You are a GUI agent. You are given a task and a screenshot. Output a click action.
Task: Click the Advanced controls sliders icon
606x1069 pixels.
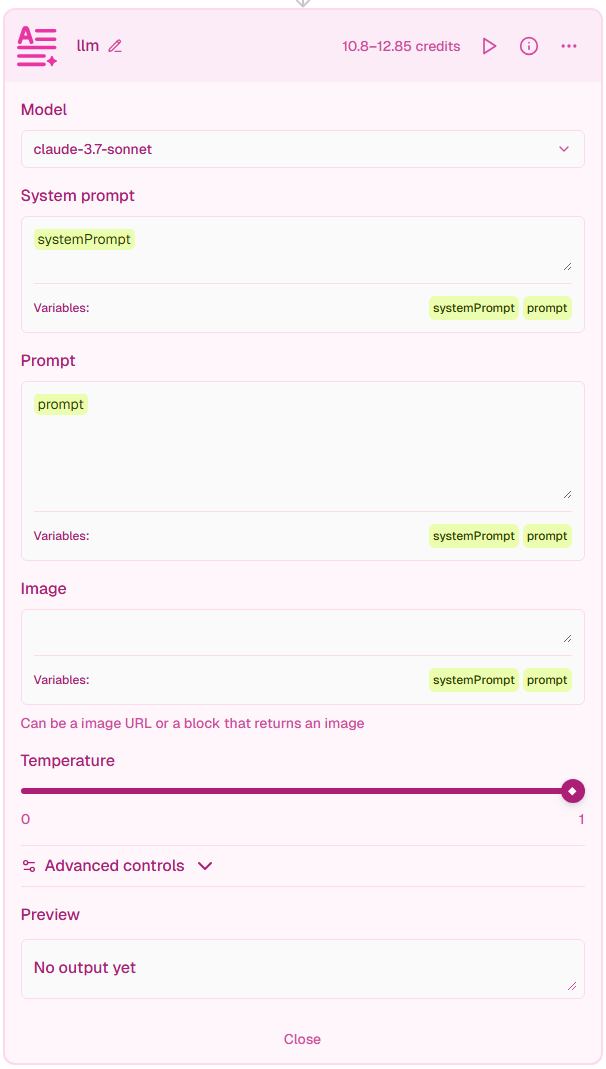(29, 866)
